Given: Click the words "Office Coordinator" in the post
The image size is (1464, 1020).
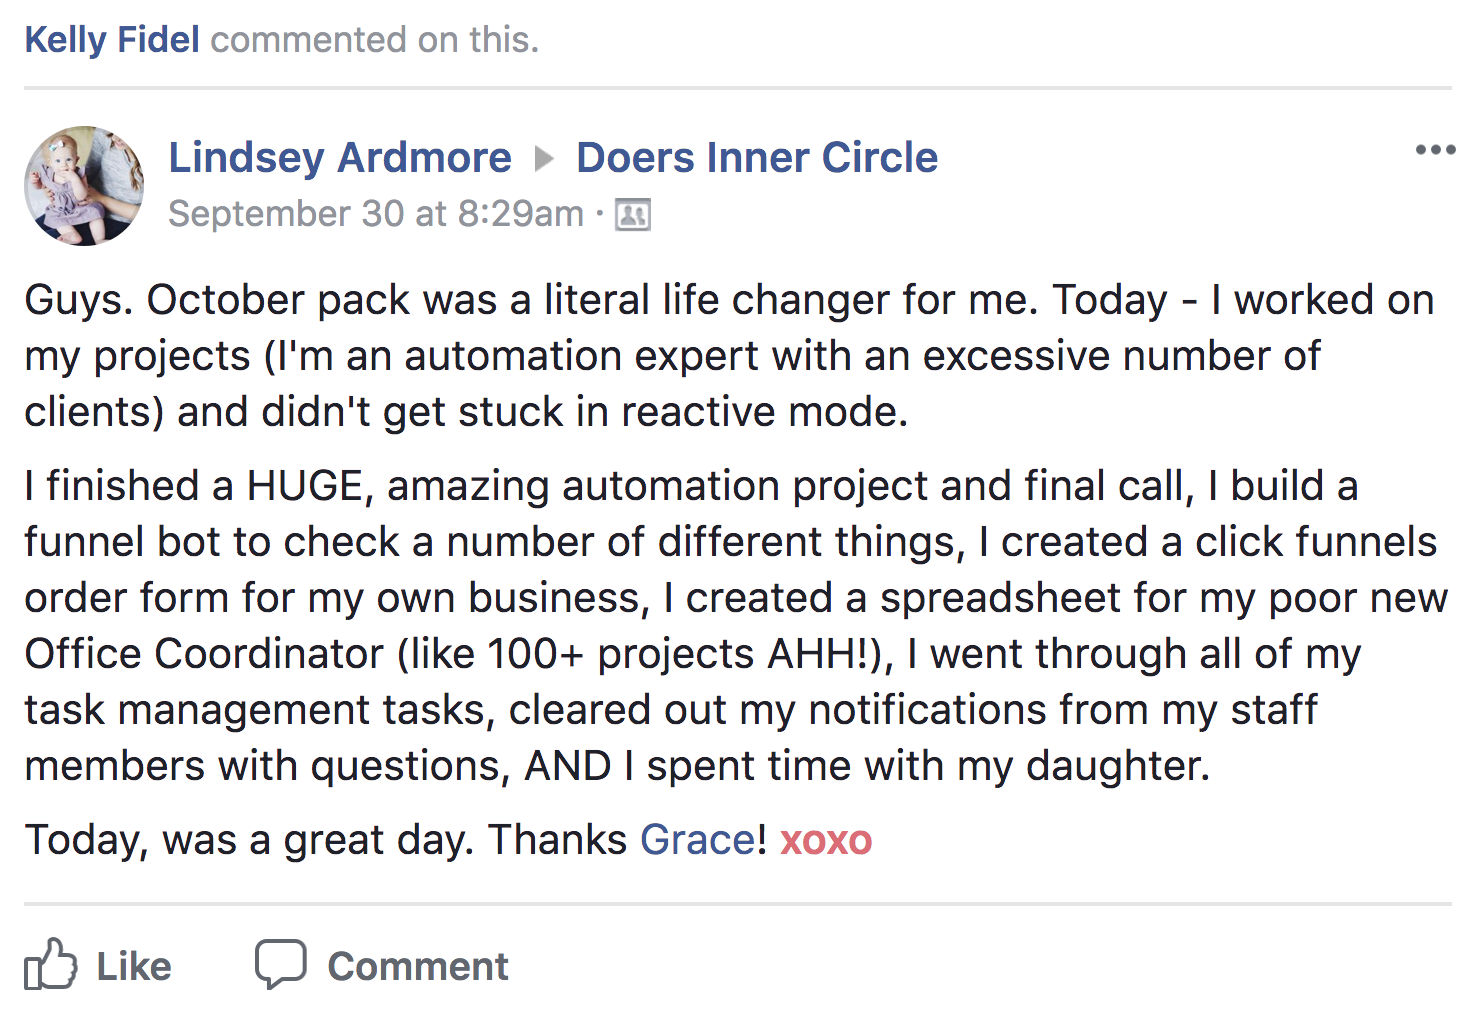Looking at the screenshot, I should pos(204,654).
